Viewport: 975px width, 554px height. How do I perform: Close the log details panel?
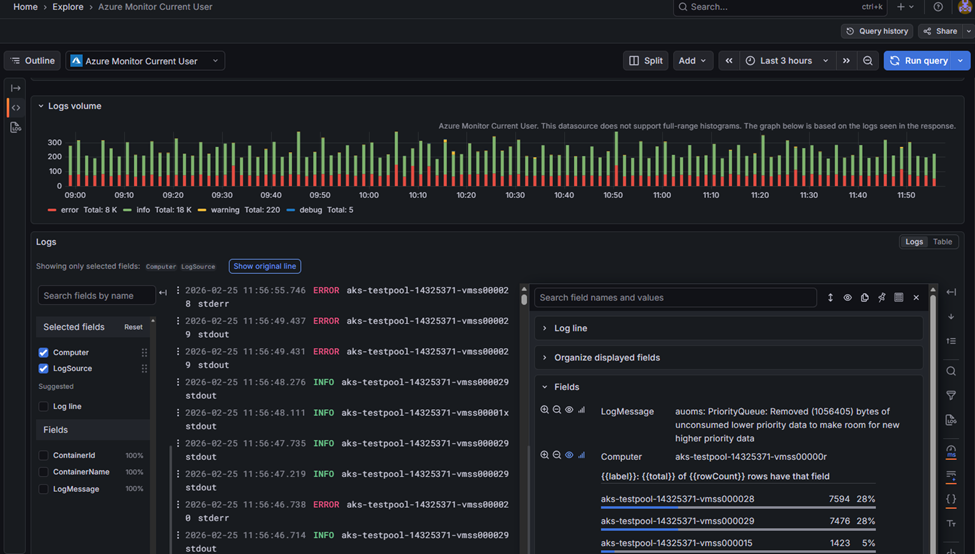915,298
